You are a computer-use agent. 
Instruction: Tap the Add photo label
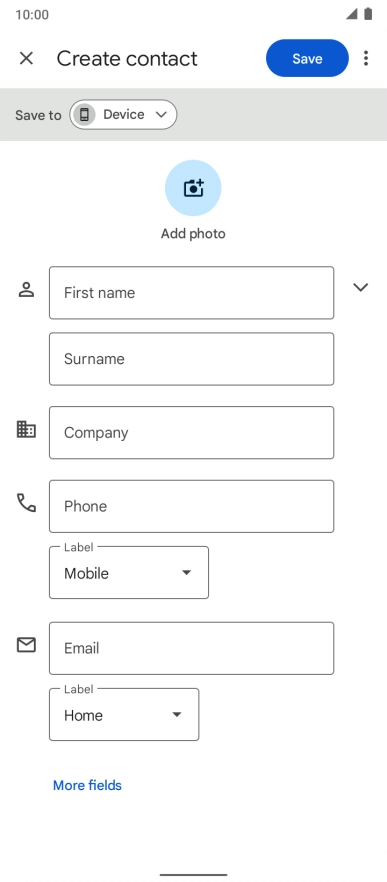pos(193,234)
